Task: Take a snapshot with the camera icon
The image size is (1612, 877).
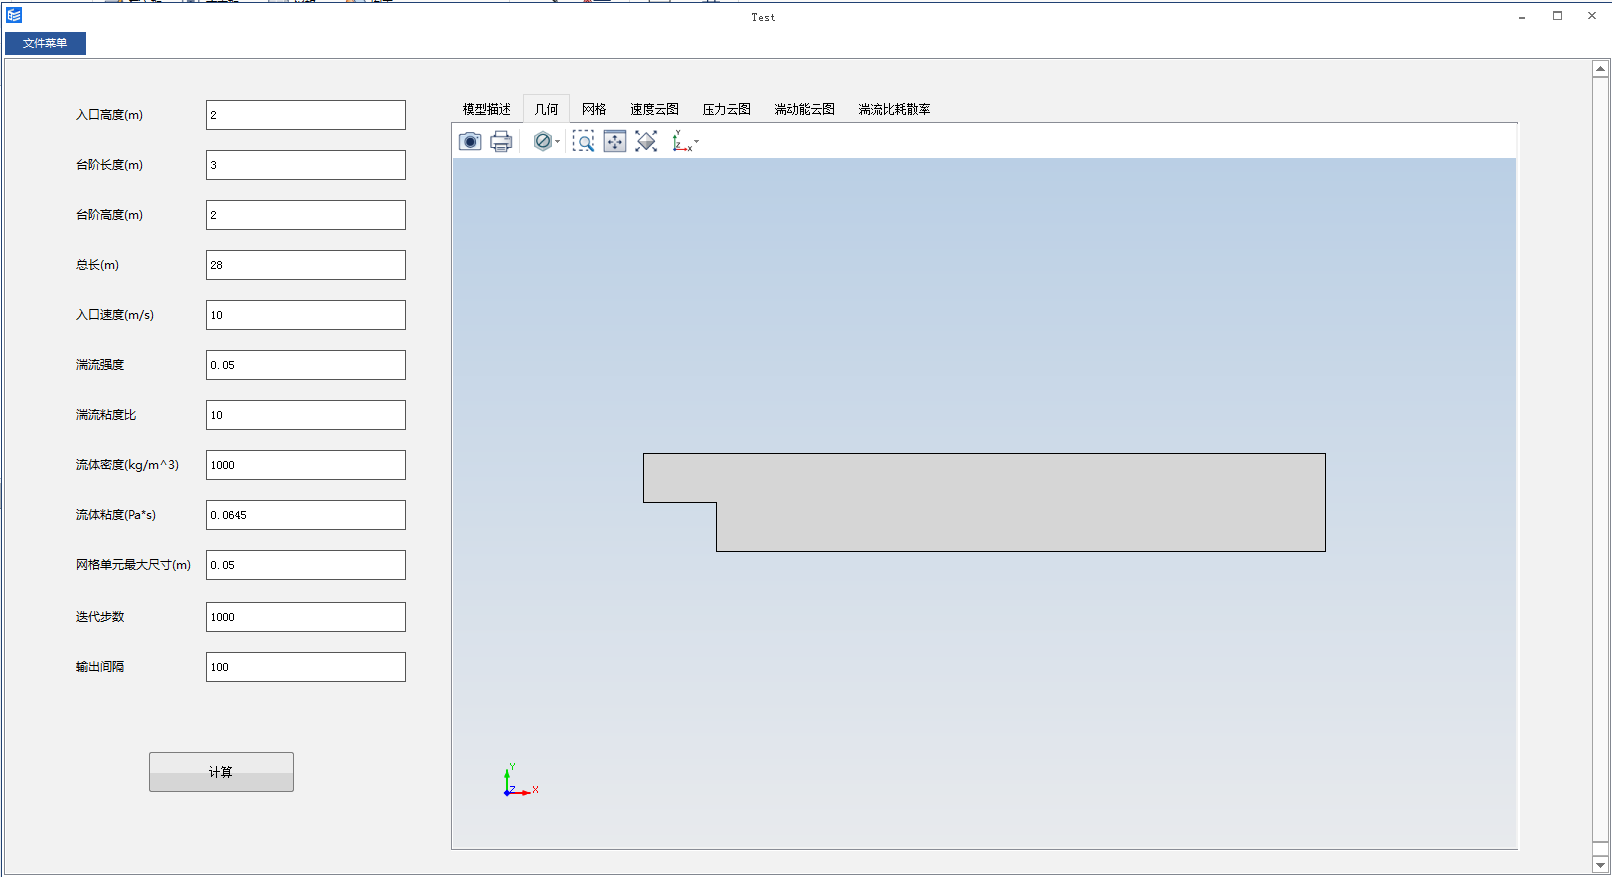Action: 470,141
